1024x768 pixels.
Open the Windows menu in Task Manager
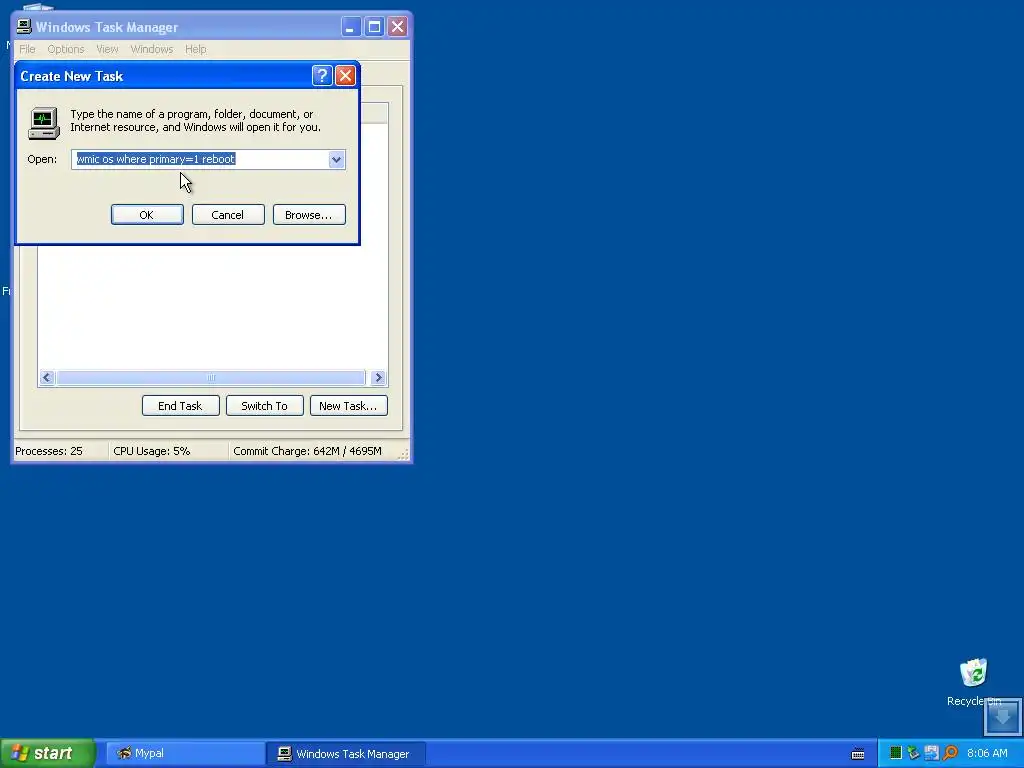(x=152, y=49)
